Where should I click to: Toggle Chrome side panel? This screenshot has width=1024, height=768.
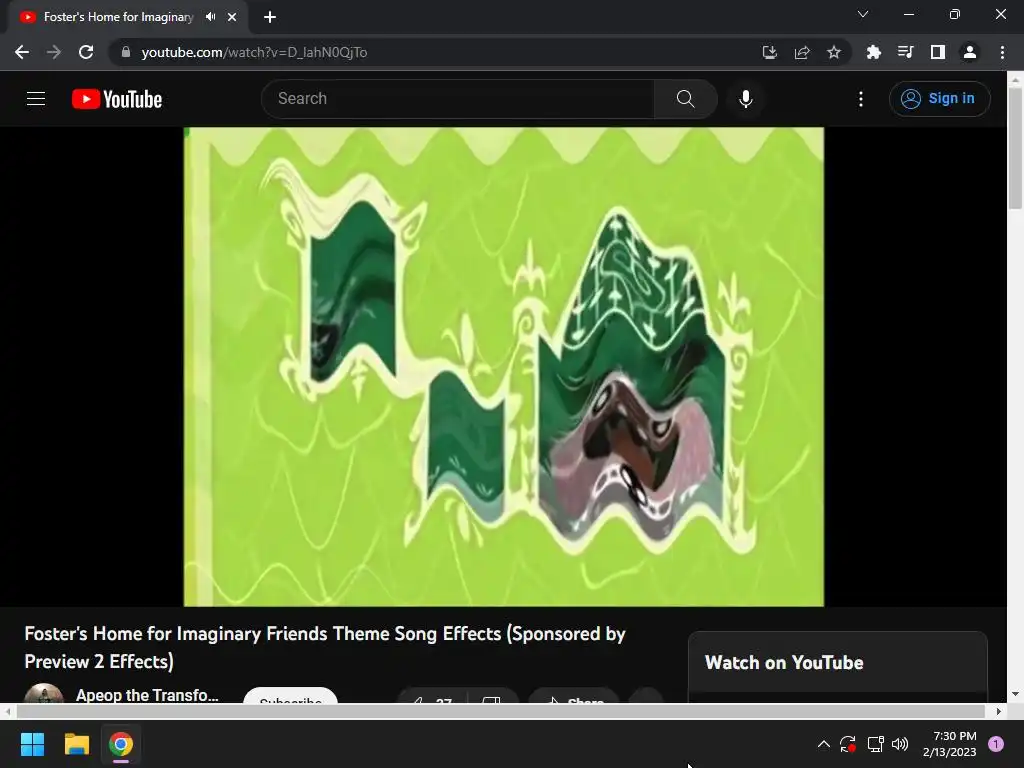point(938,52)
